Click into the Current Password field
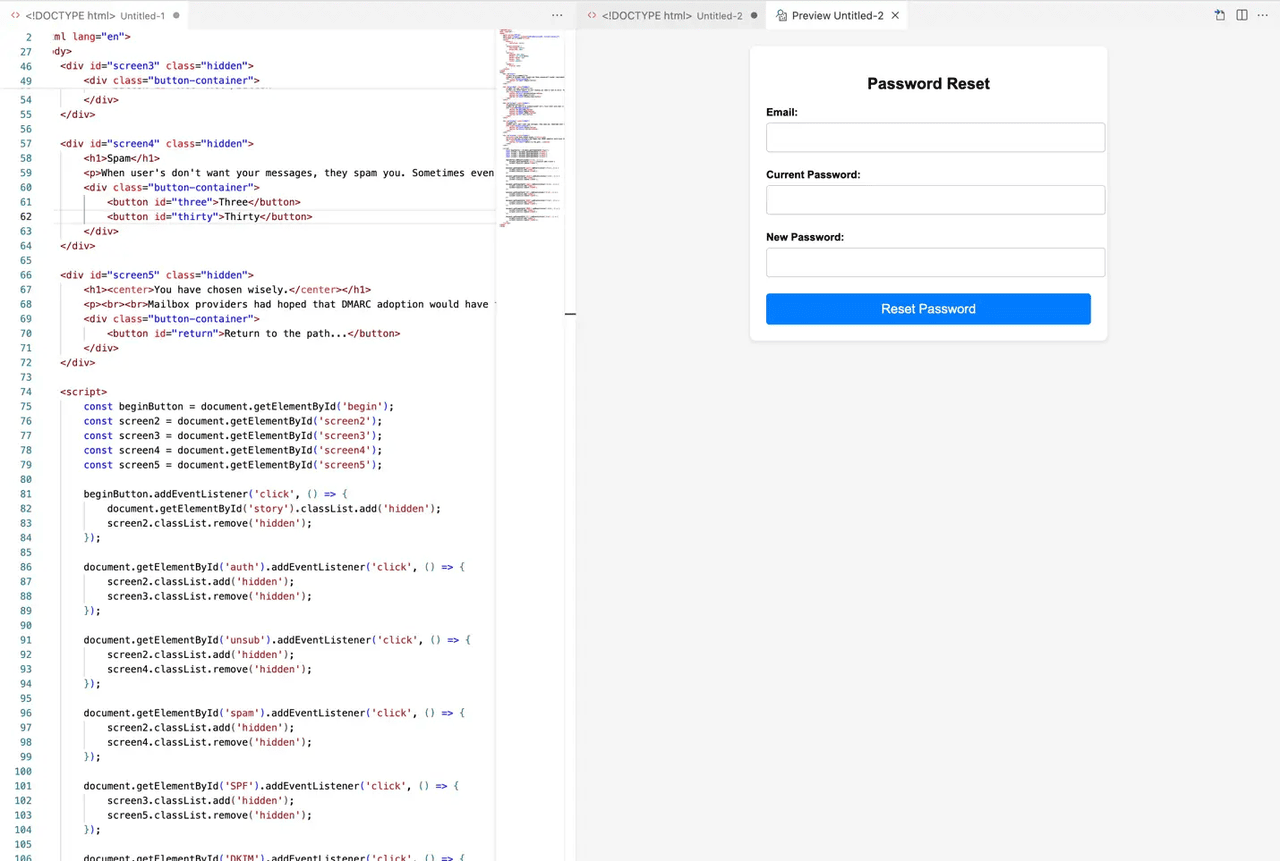Screen dimensions: 1280x861 click(935, 200)
